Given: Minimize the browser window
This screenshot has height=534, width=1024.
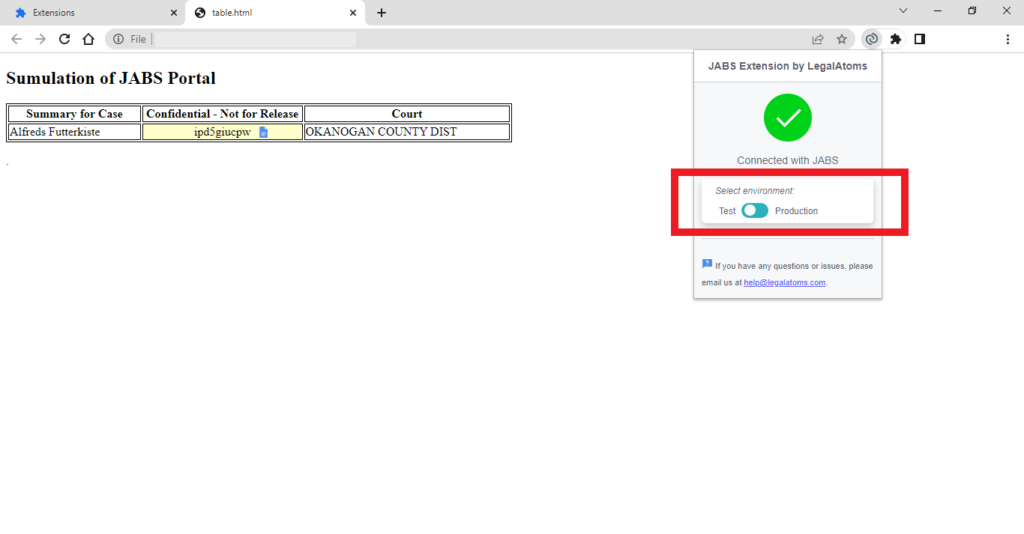Looking at the screenshot, I should [x=938, y=11].
